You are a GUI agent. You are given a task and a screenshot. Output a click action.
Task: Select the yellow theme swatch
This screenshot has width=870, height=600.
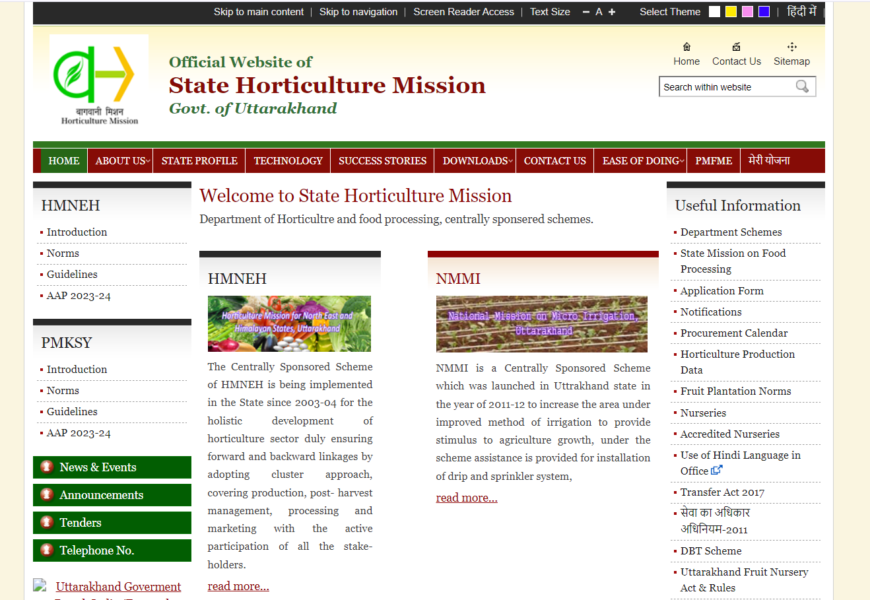(x=731, y=12)
